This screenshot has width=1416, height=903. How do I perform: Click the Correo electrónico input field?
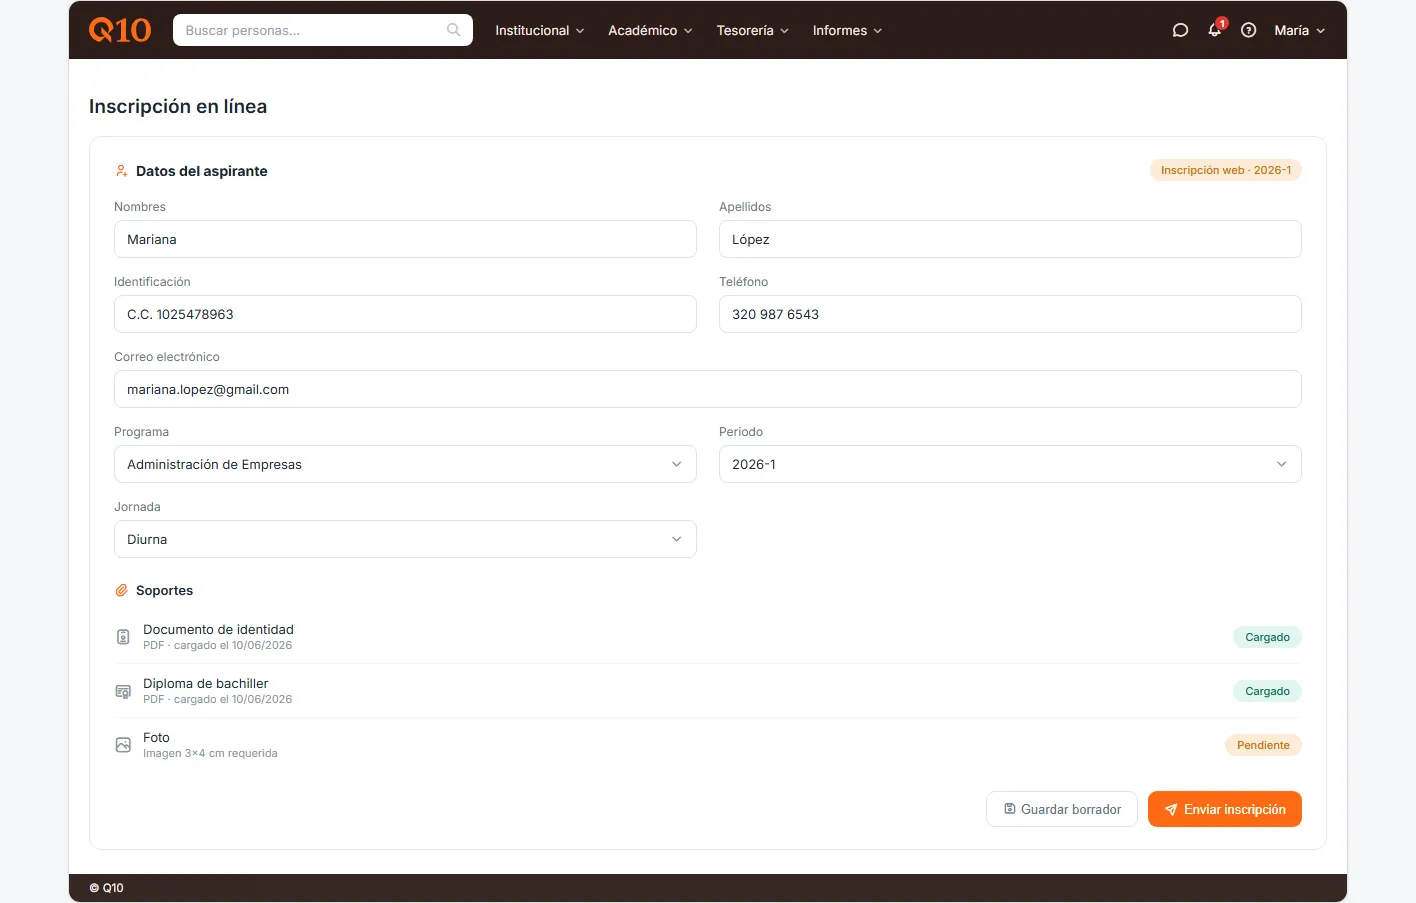[708, 389]
